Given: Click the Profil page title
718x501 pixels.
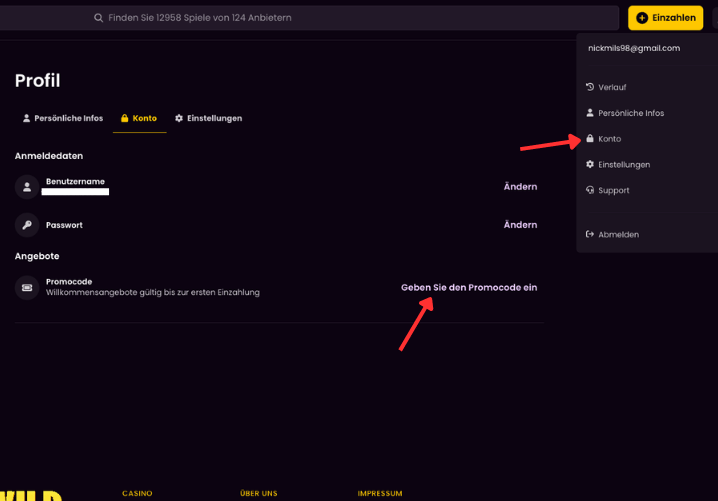Looking at the screenshot, I should coord(38,81).
